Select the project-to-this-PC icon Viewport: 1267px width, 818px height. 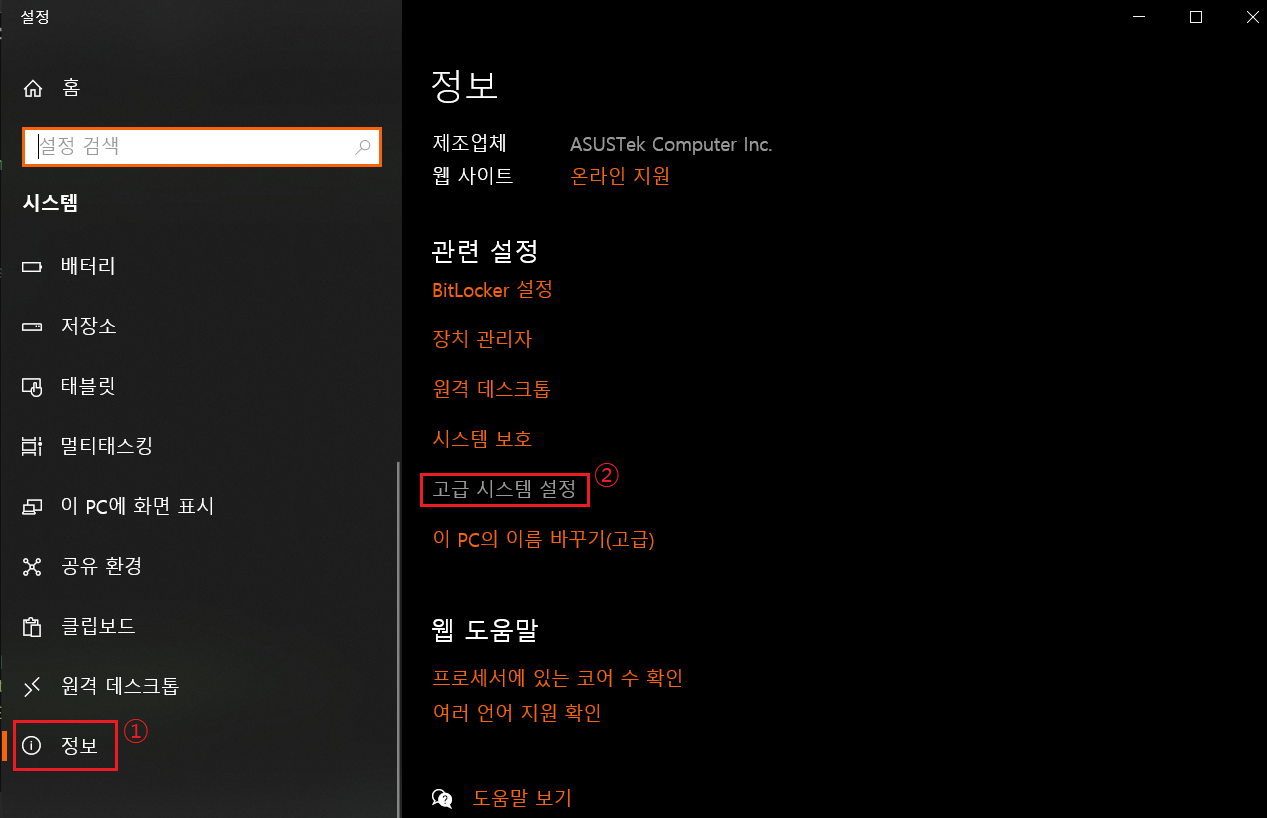point(32,507)
